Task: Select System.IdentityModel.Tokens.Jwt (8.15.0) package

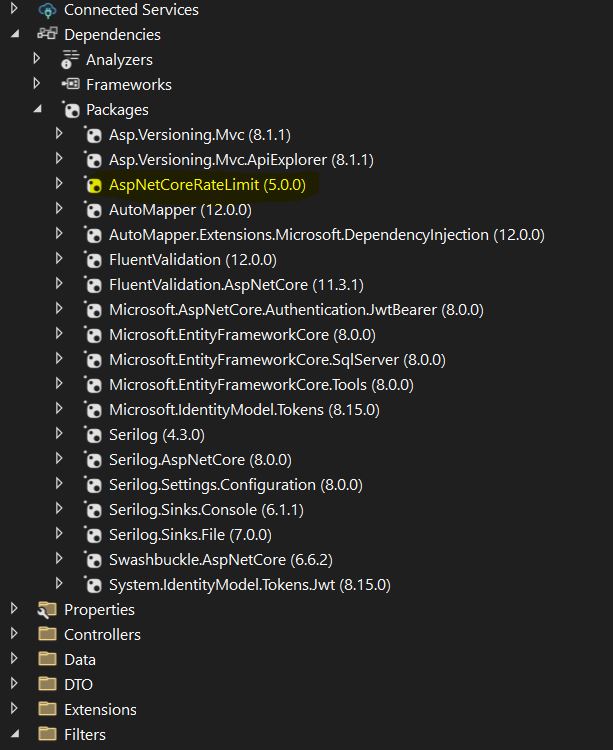Action: click(249, 585)
